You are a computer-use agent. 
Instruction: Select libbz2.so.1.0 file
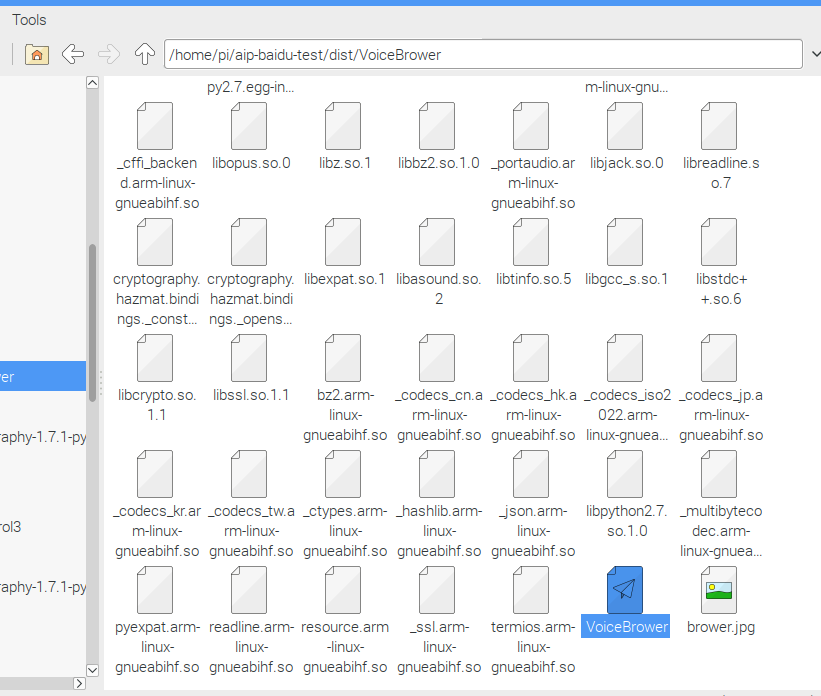[438, 137]
